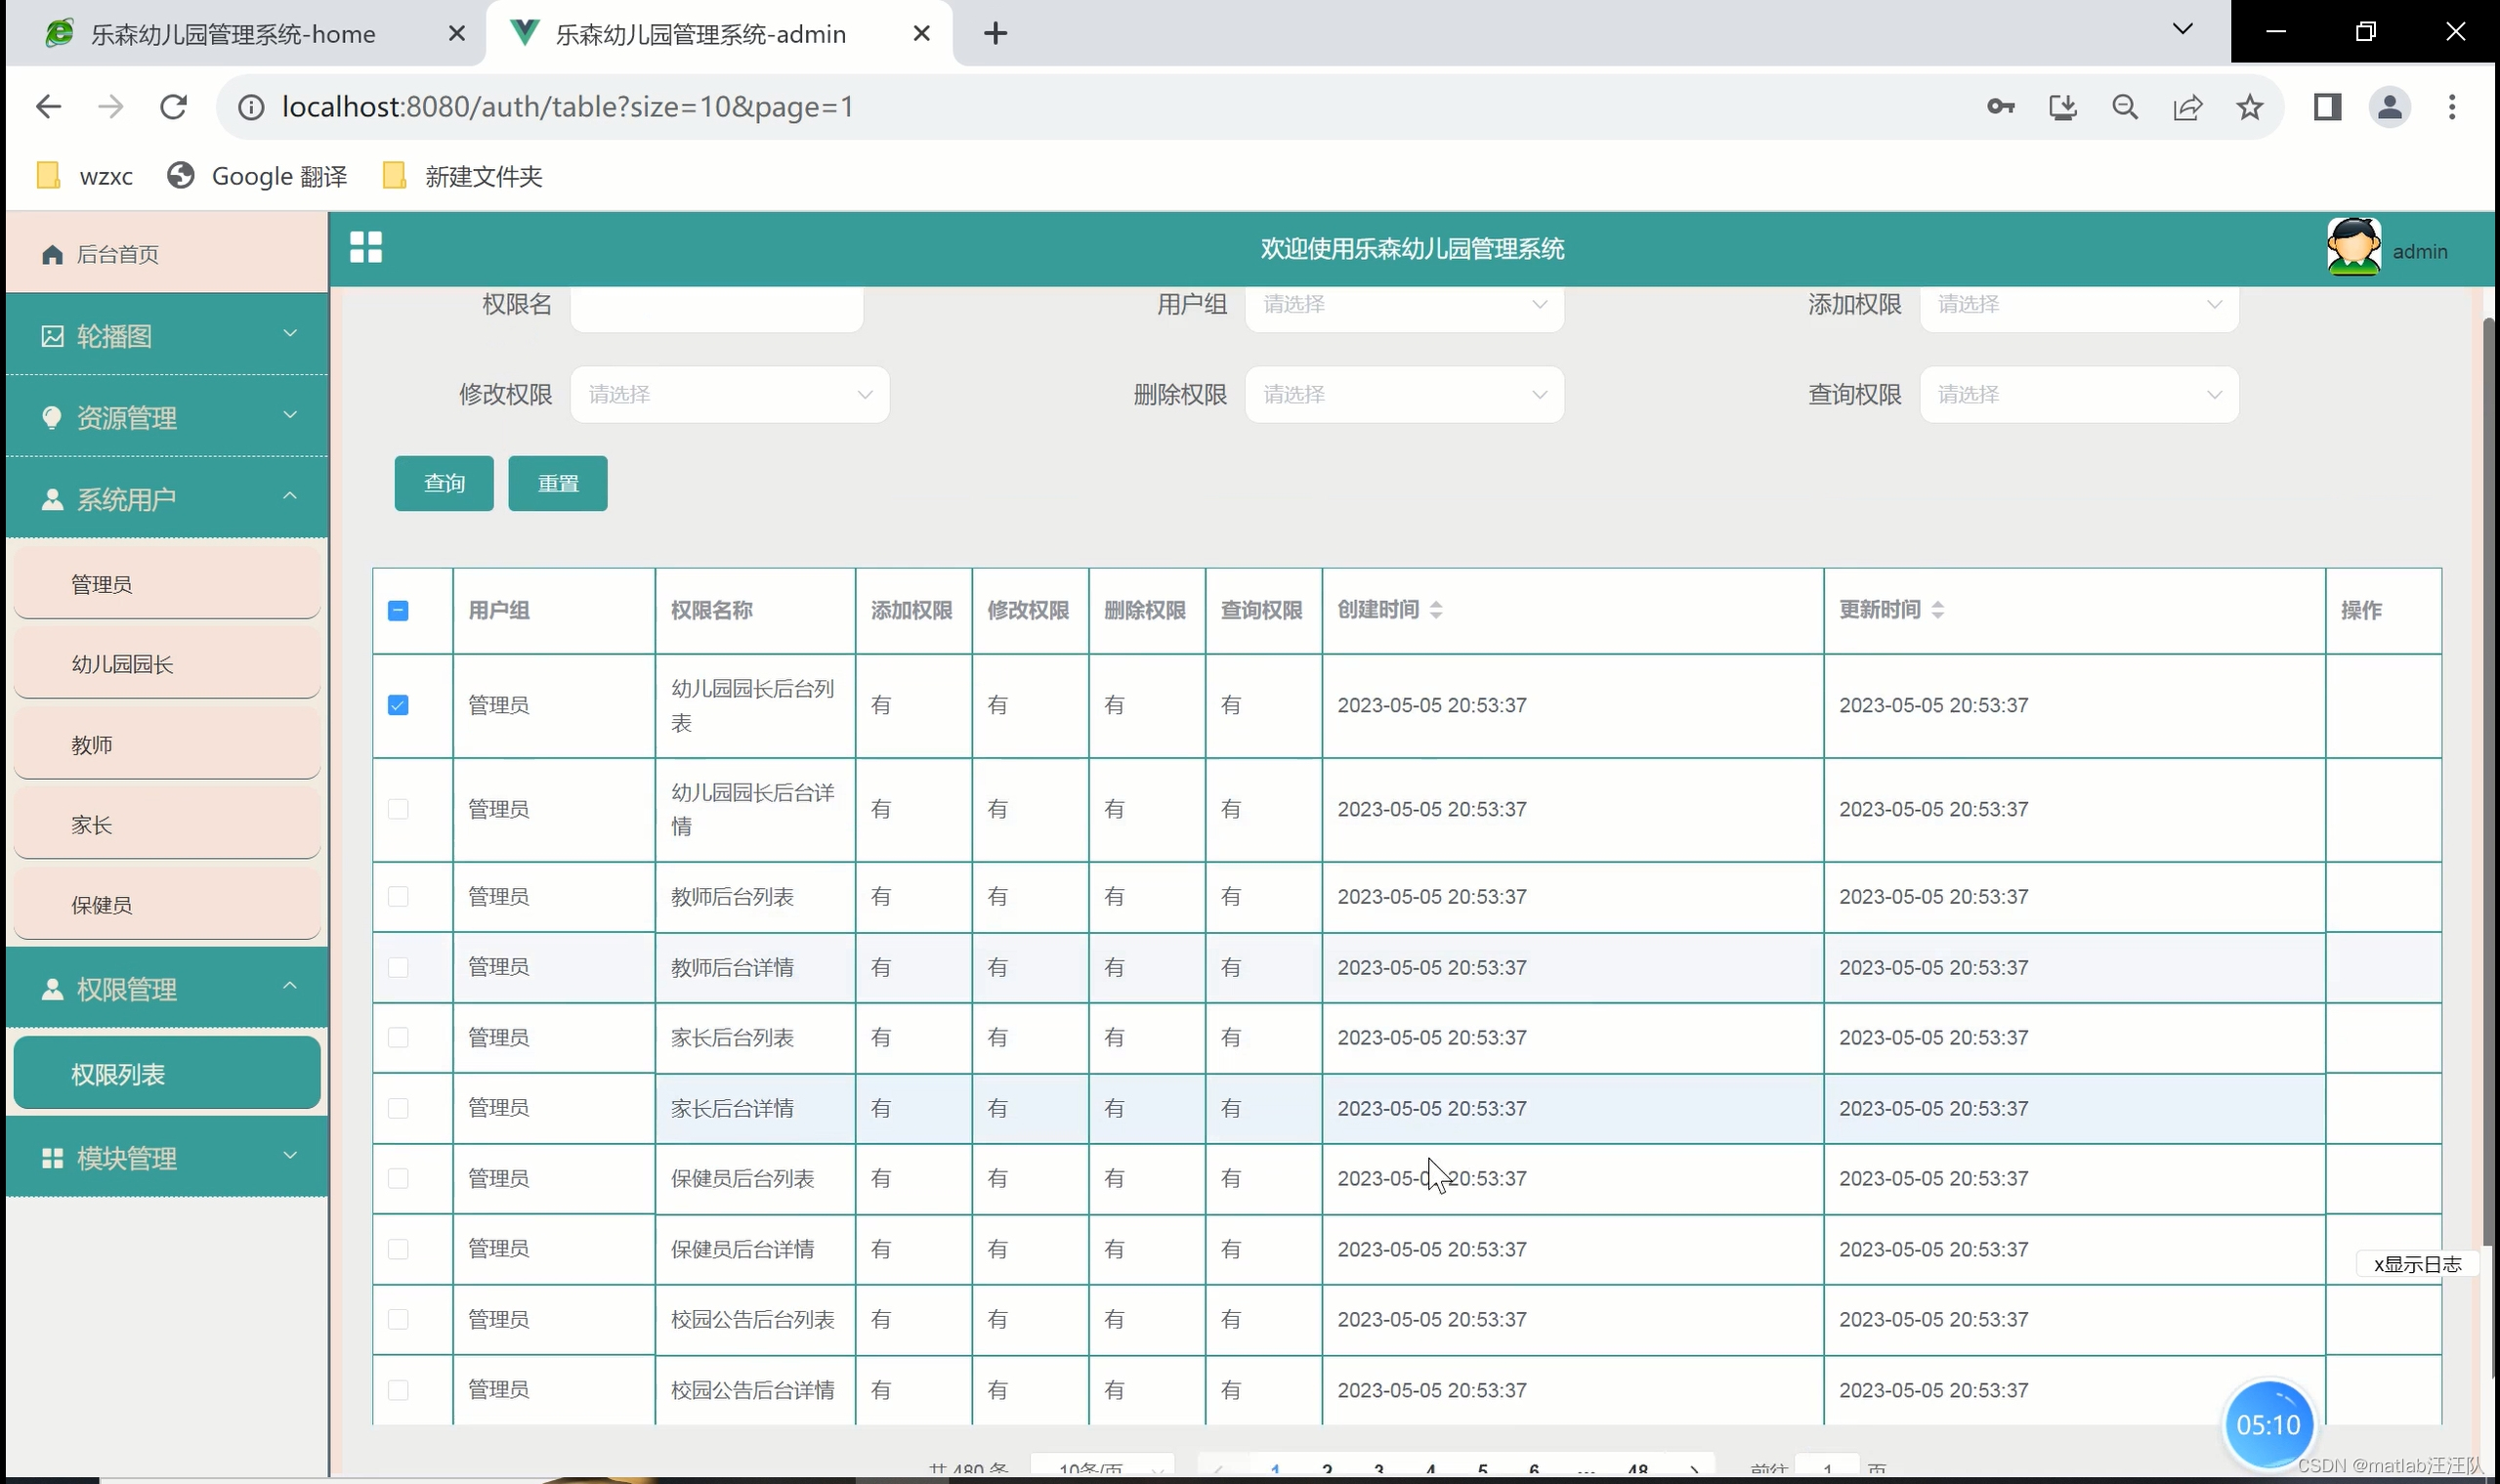
Task: Expand the 轮播图 sidebar menu
Action: 167,336
